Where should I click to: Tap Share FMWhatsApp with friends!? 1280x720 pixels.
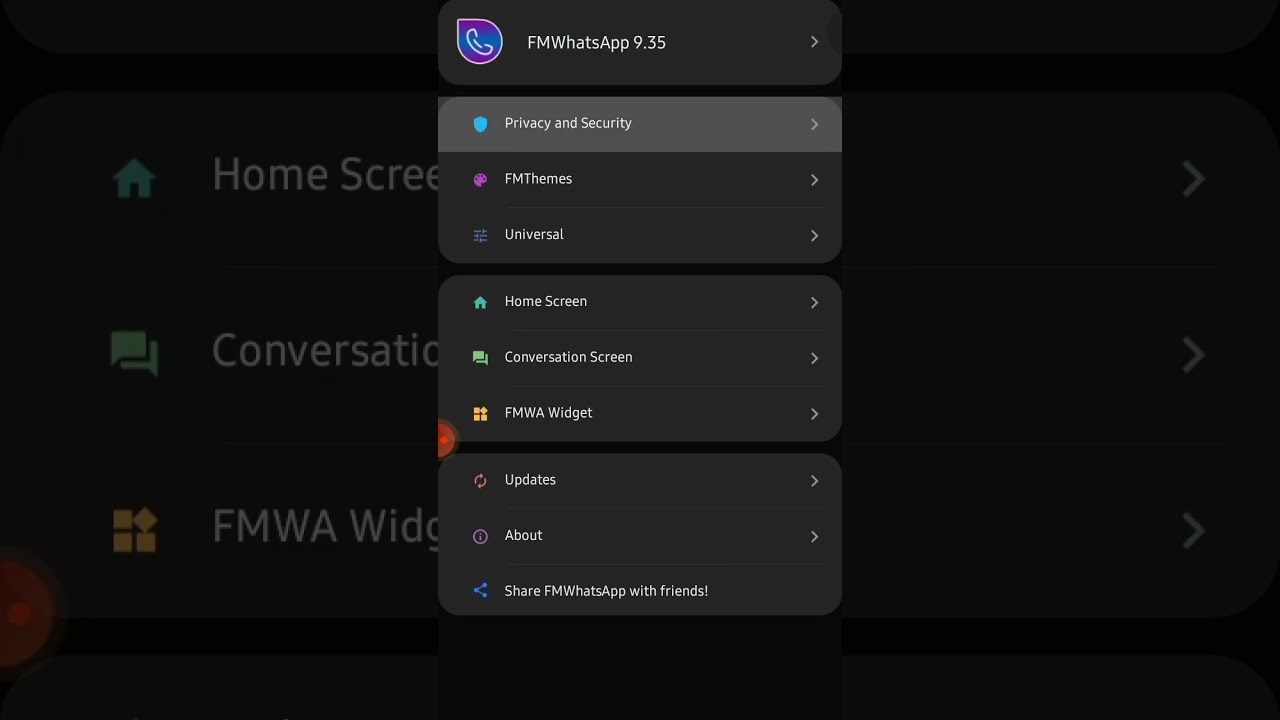(640, 591)
